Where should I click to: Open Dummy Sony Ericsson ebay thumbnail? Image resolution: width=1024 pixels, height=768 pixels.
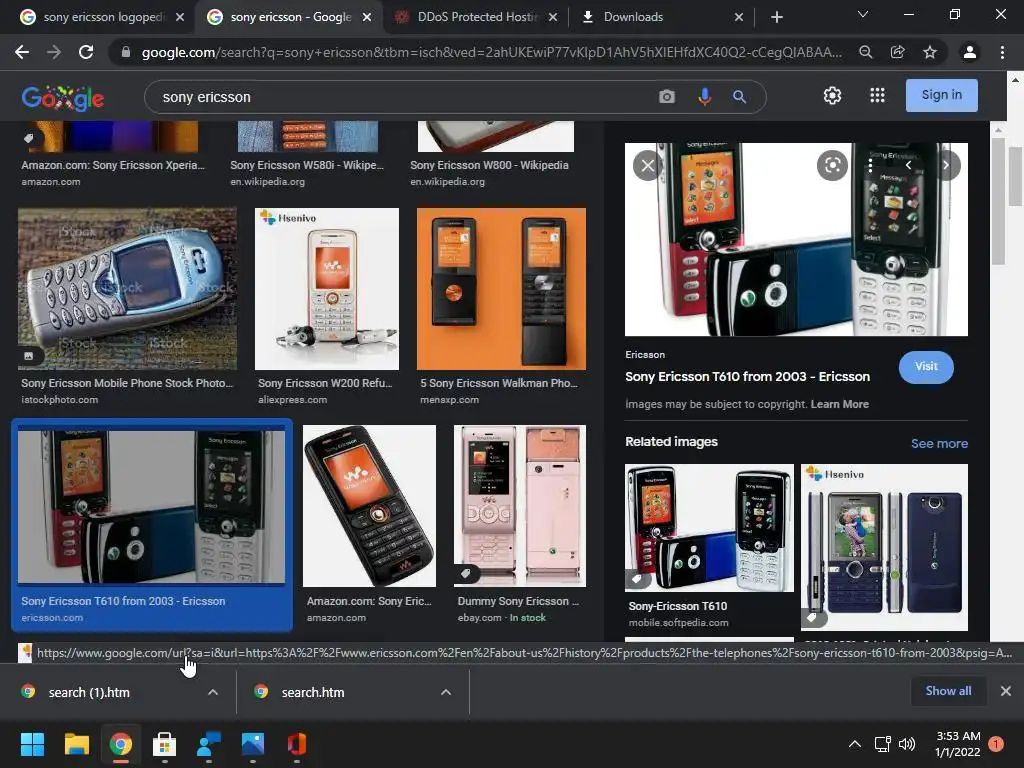[520, 505]
